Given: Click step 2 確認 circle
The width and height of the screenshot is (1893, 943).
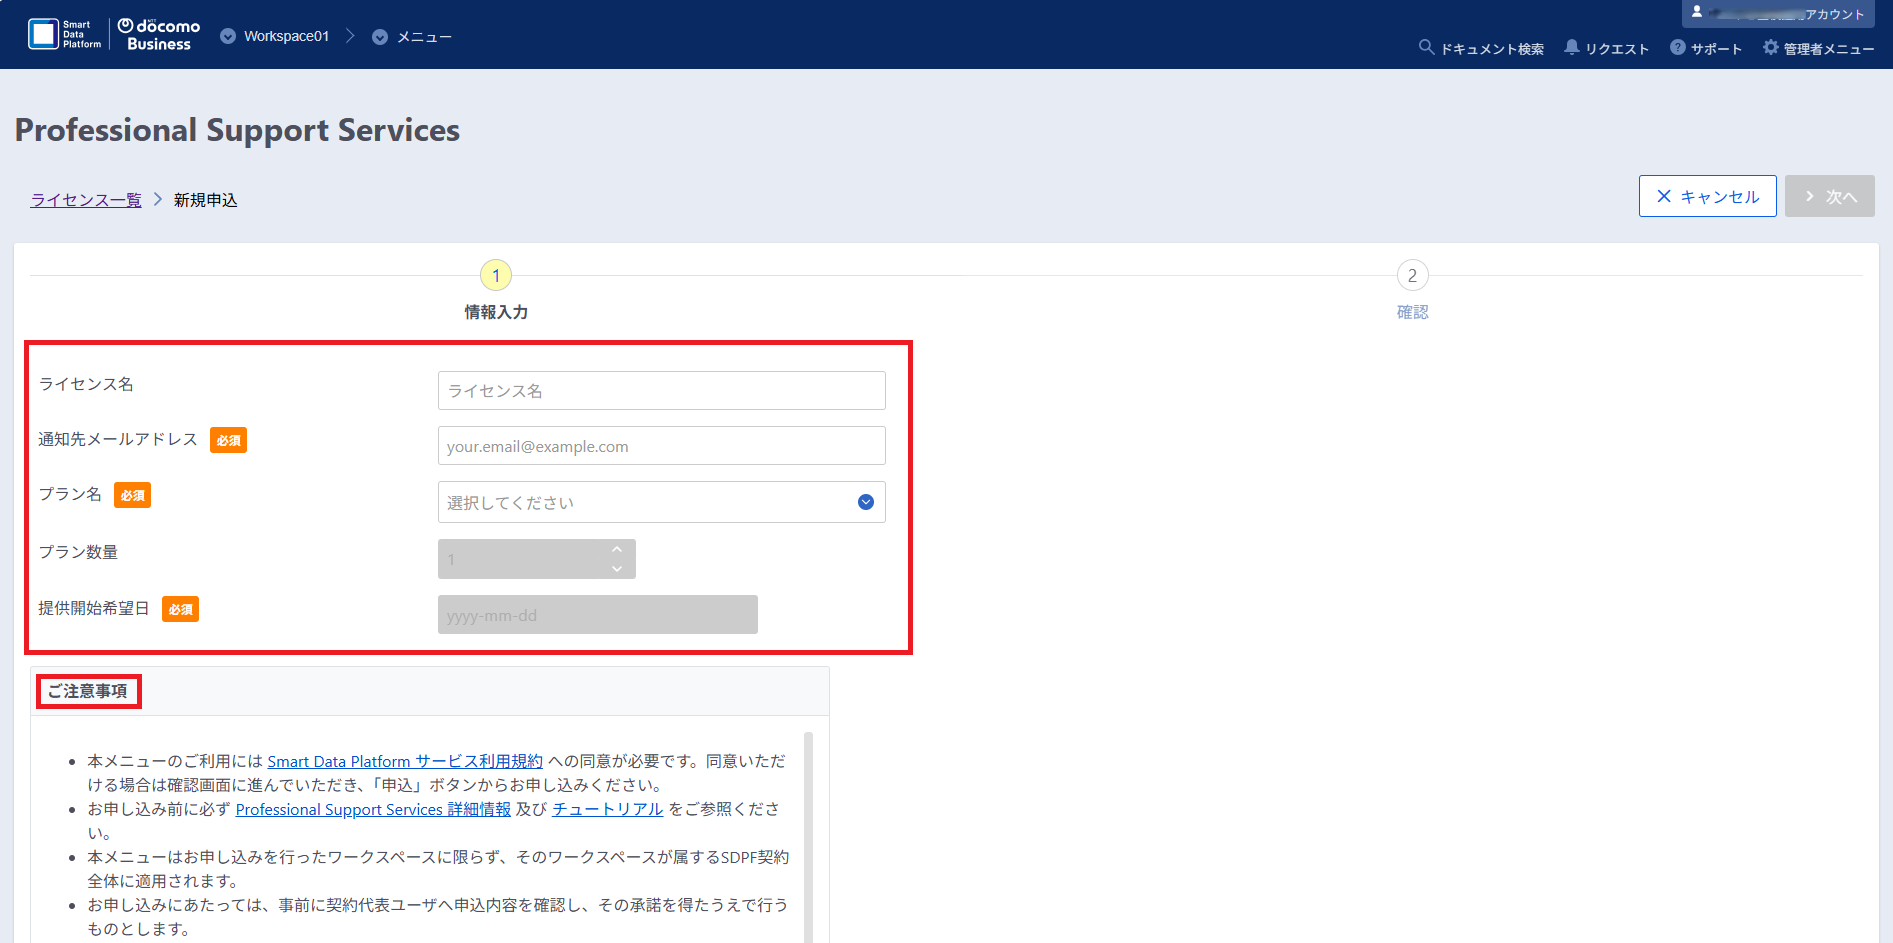Looking at the screenshot, I should (x=1412, y=275).
